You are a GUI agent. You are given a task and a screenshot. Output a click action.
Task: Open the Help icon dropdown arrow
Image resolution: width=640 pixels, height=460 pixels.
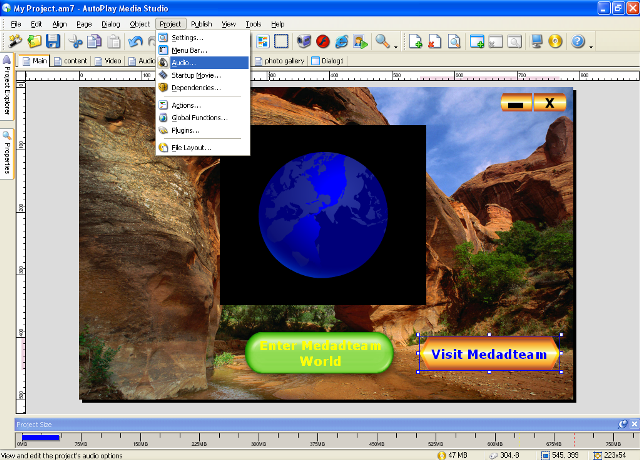(x=590, y=43)
